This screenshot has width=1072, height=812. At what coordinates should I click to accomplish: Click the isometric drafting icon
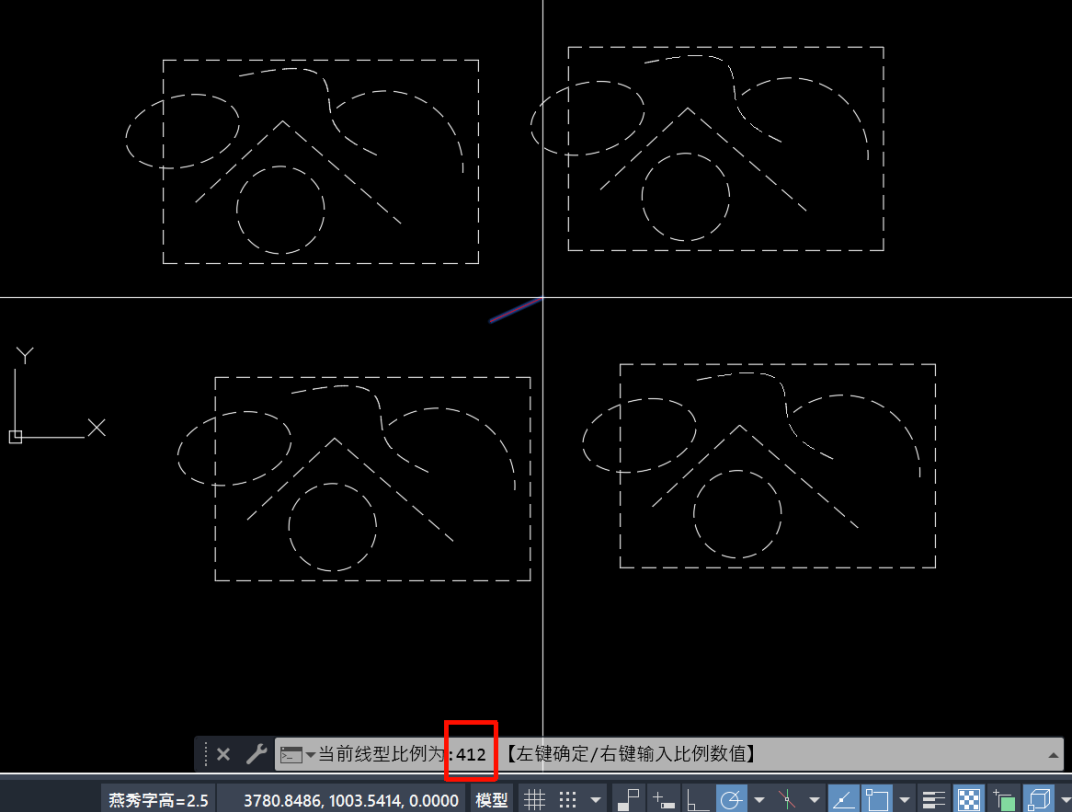[x=787, y=799]
